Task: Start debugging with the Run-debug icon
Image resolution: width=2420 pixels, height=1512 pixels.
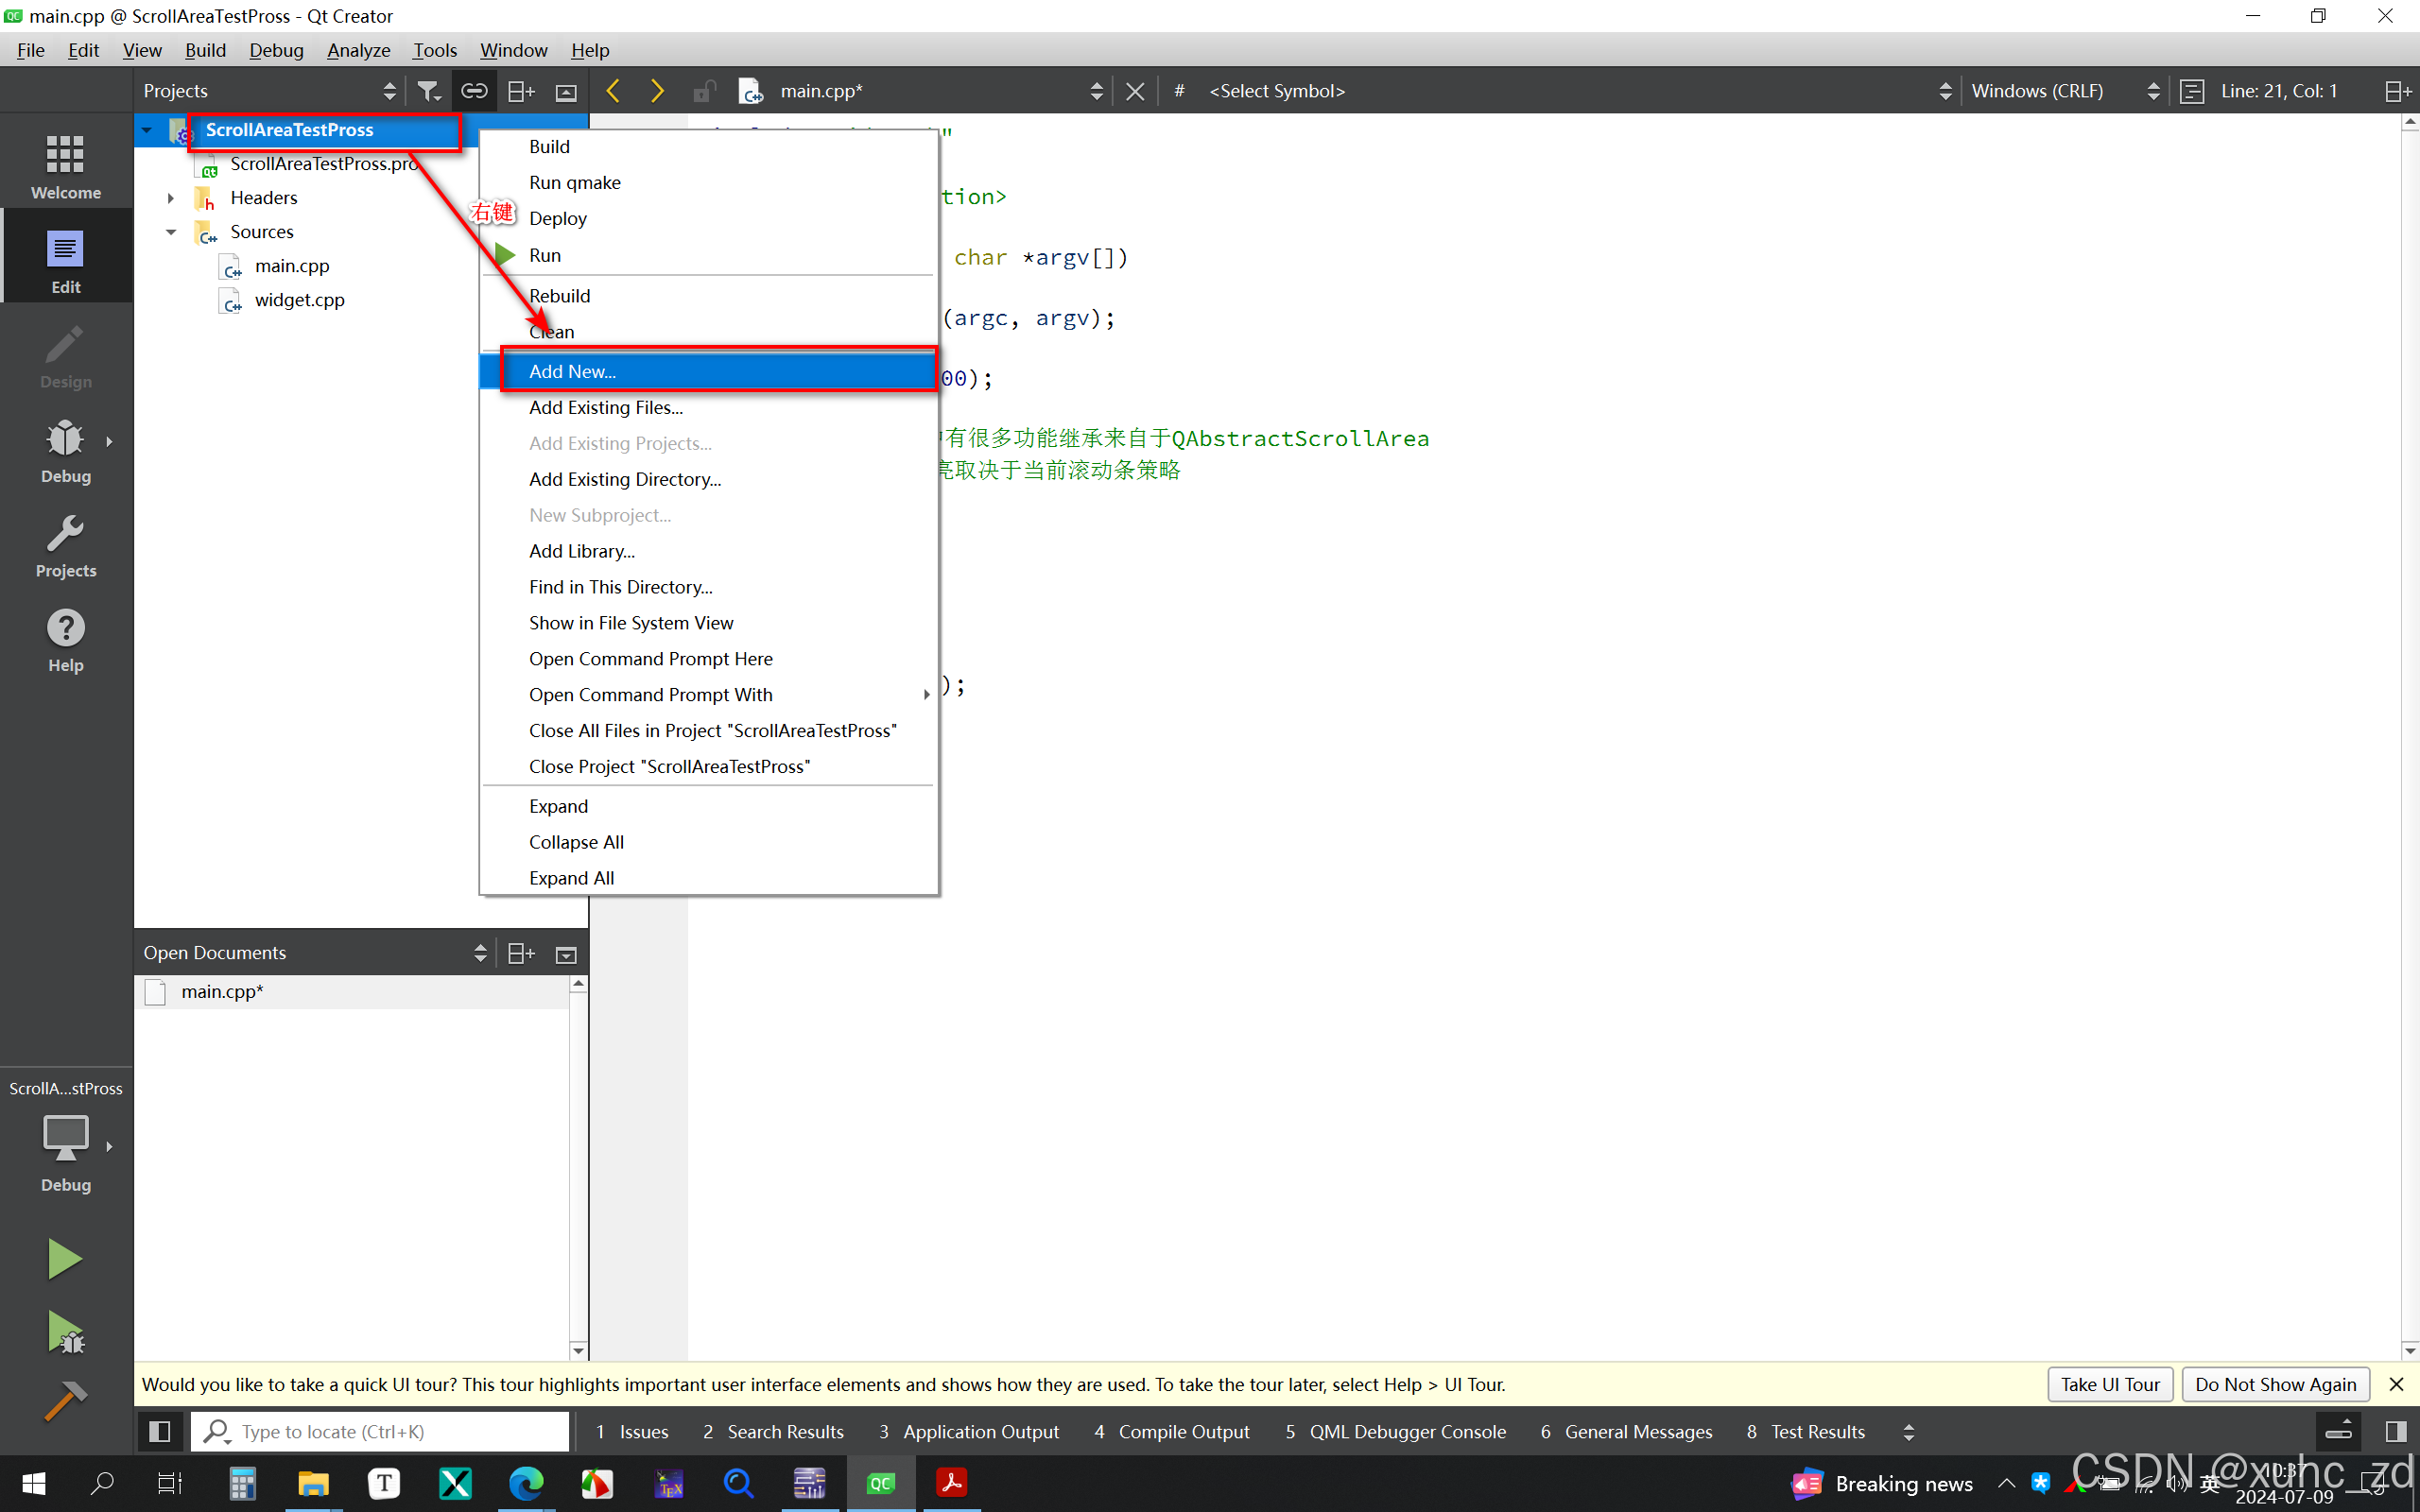Action: point(66,1332)
